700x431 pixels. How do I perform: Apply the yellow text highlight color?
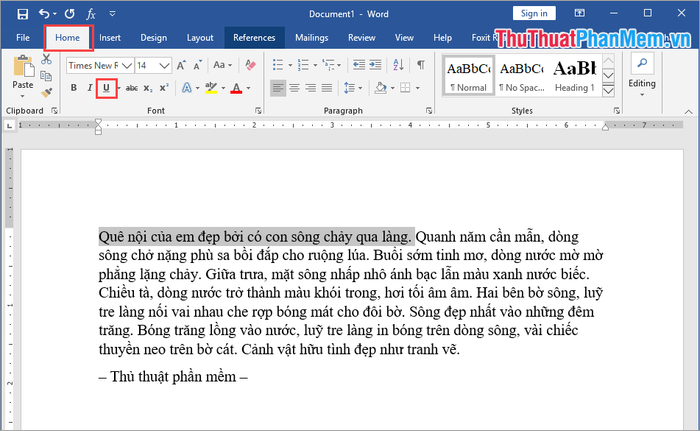[x=211, y=88]
